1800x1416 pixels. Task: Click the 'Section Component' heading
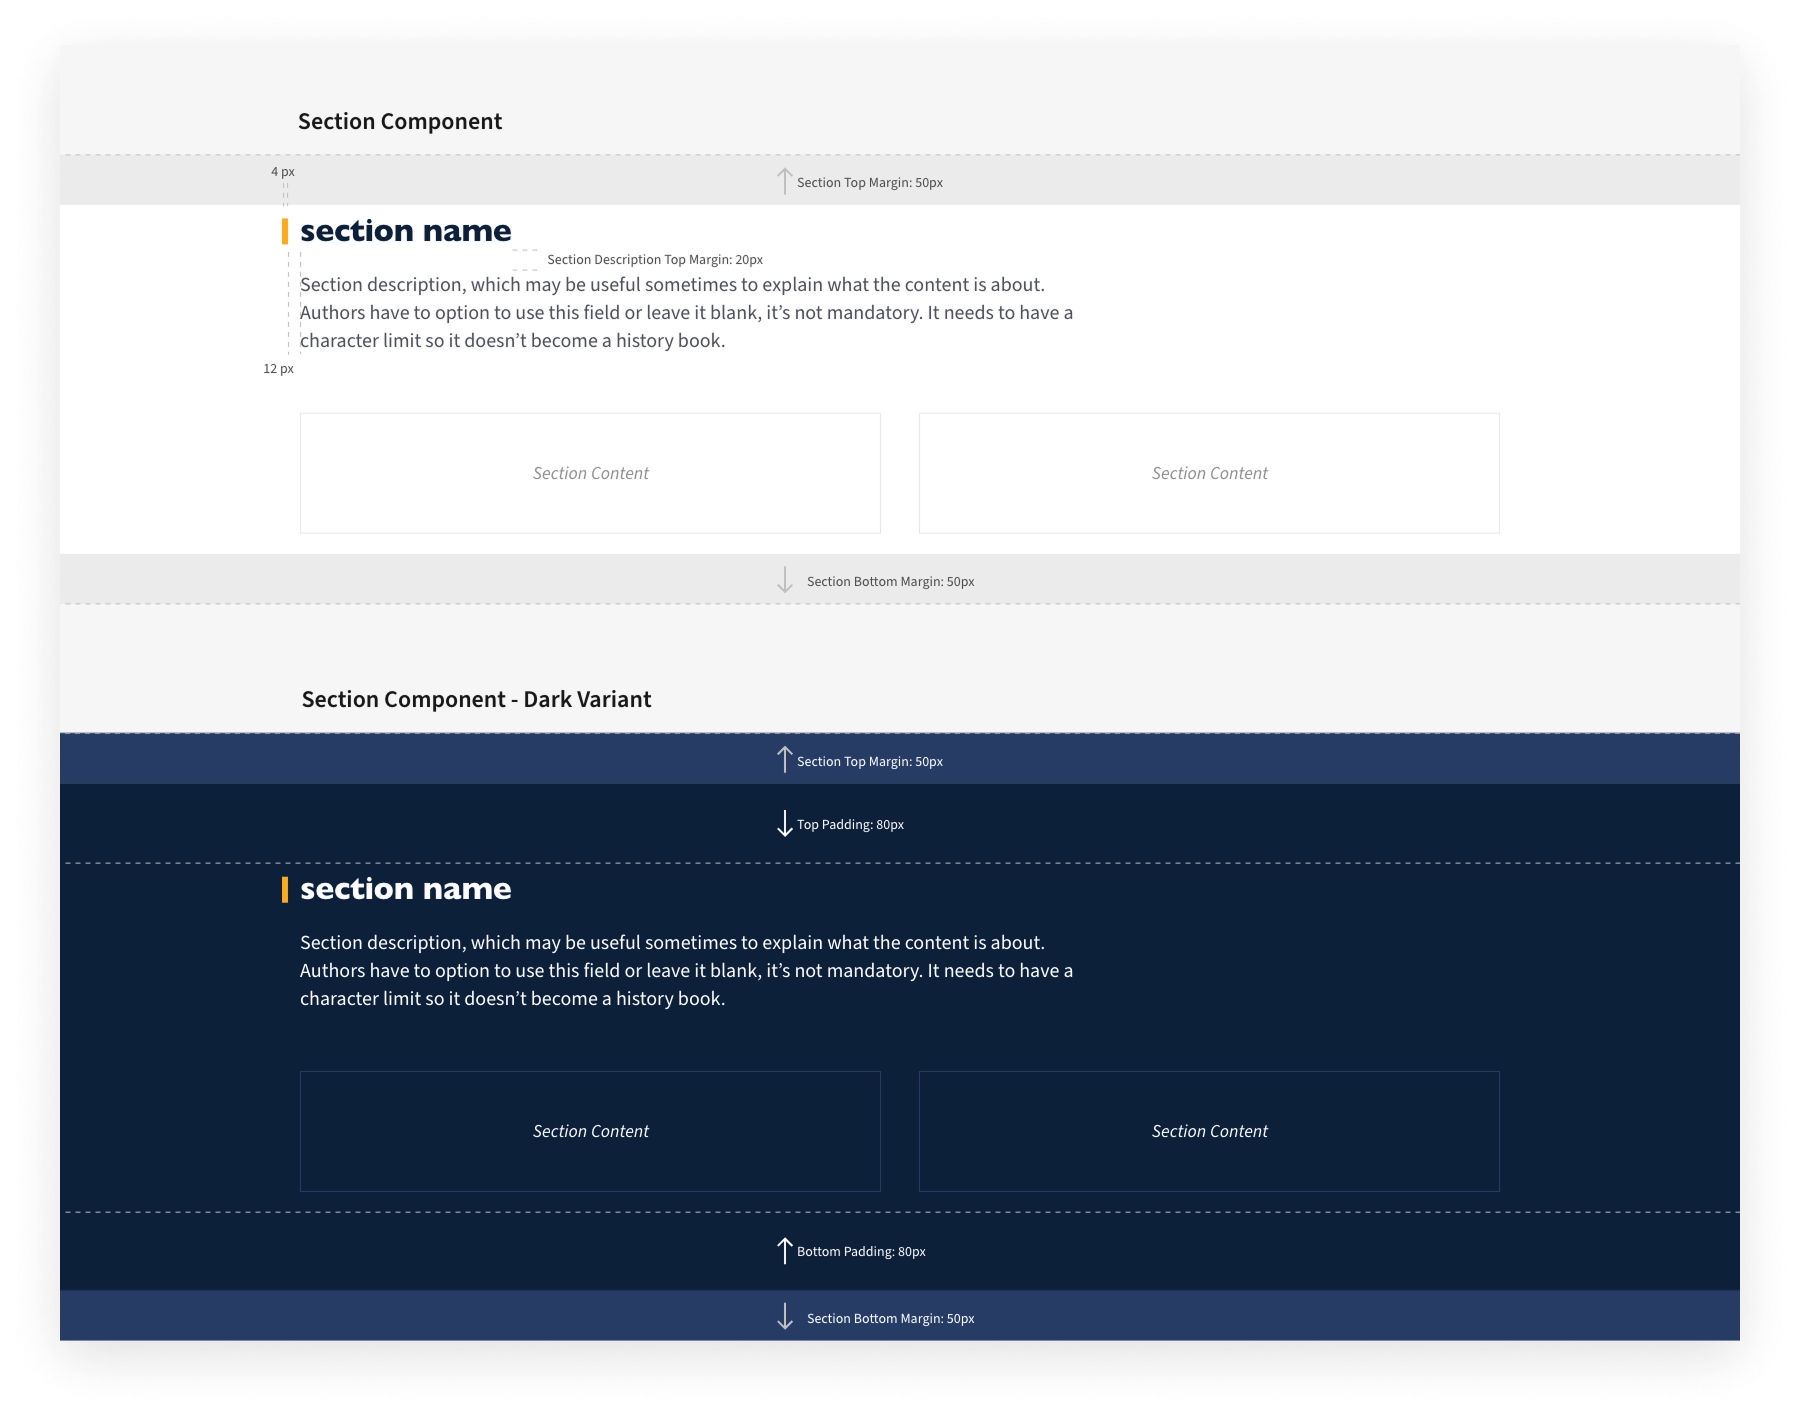click(x=400, y=122)
